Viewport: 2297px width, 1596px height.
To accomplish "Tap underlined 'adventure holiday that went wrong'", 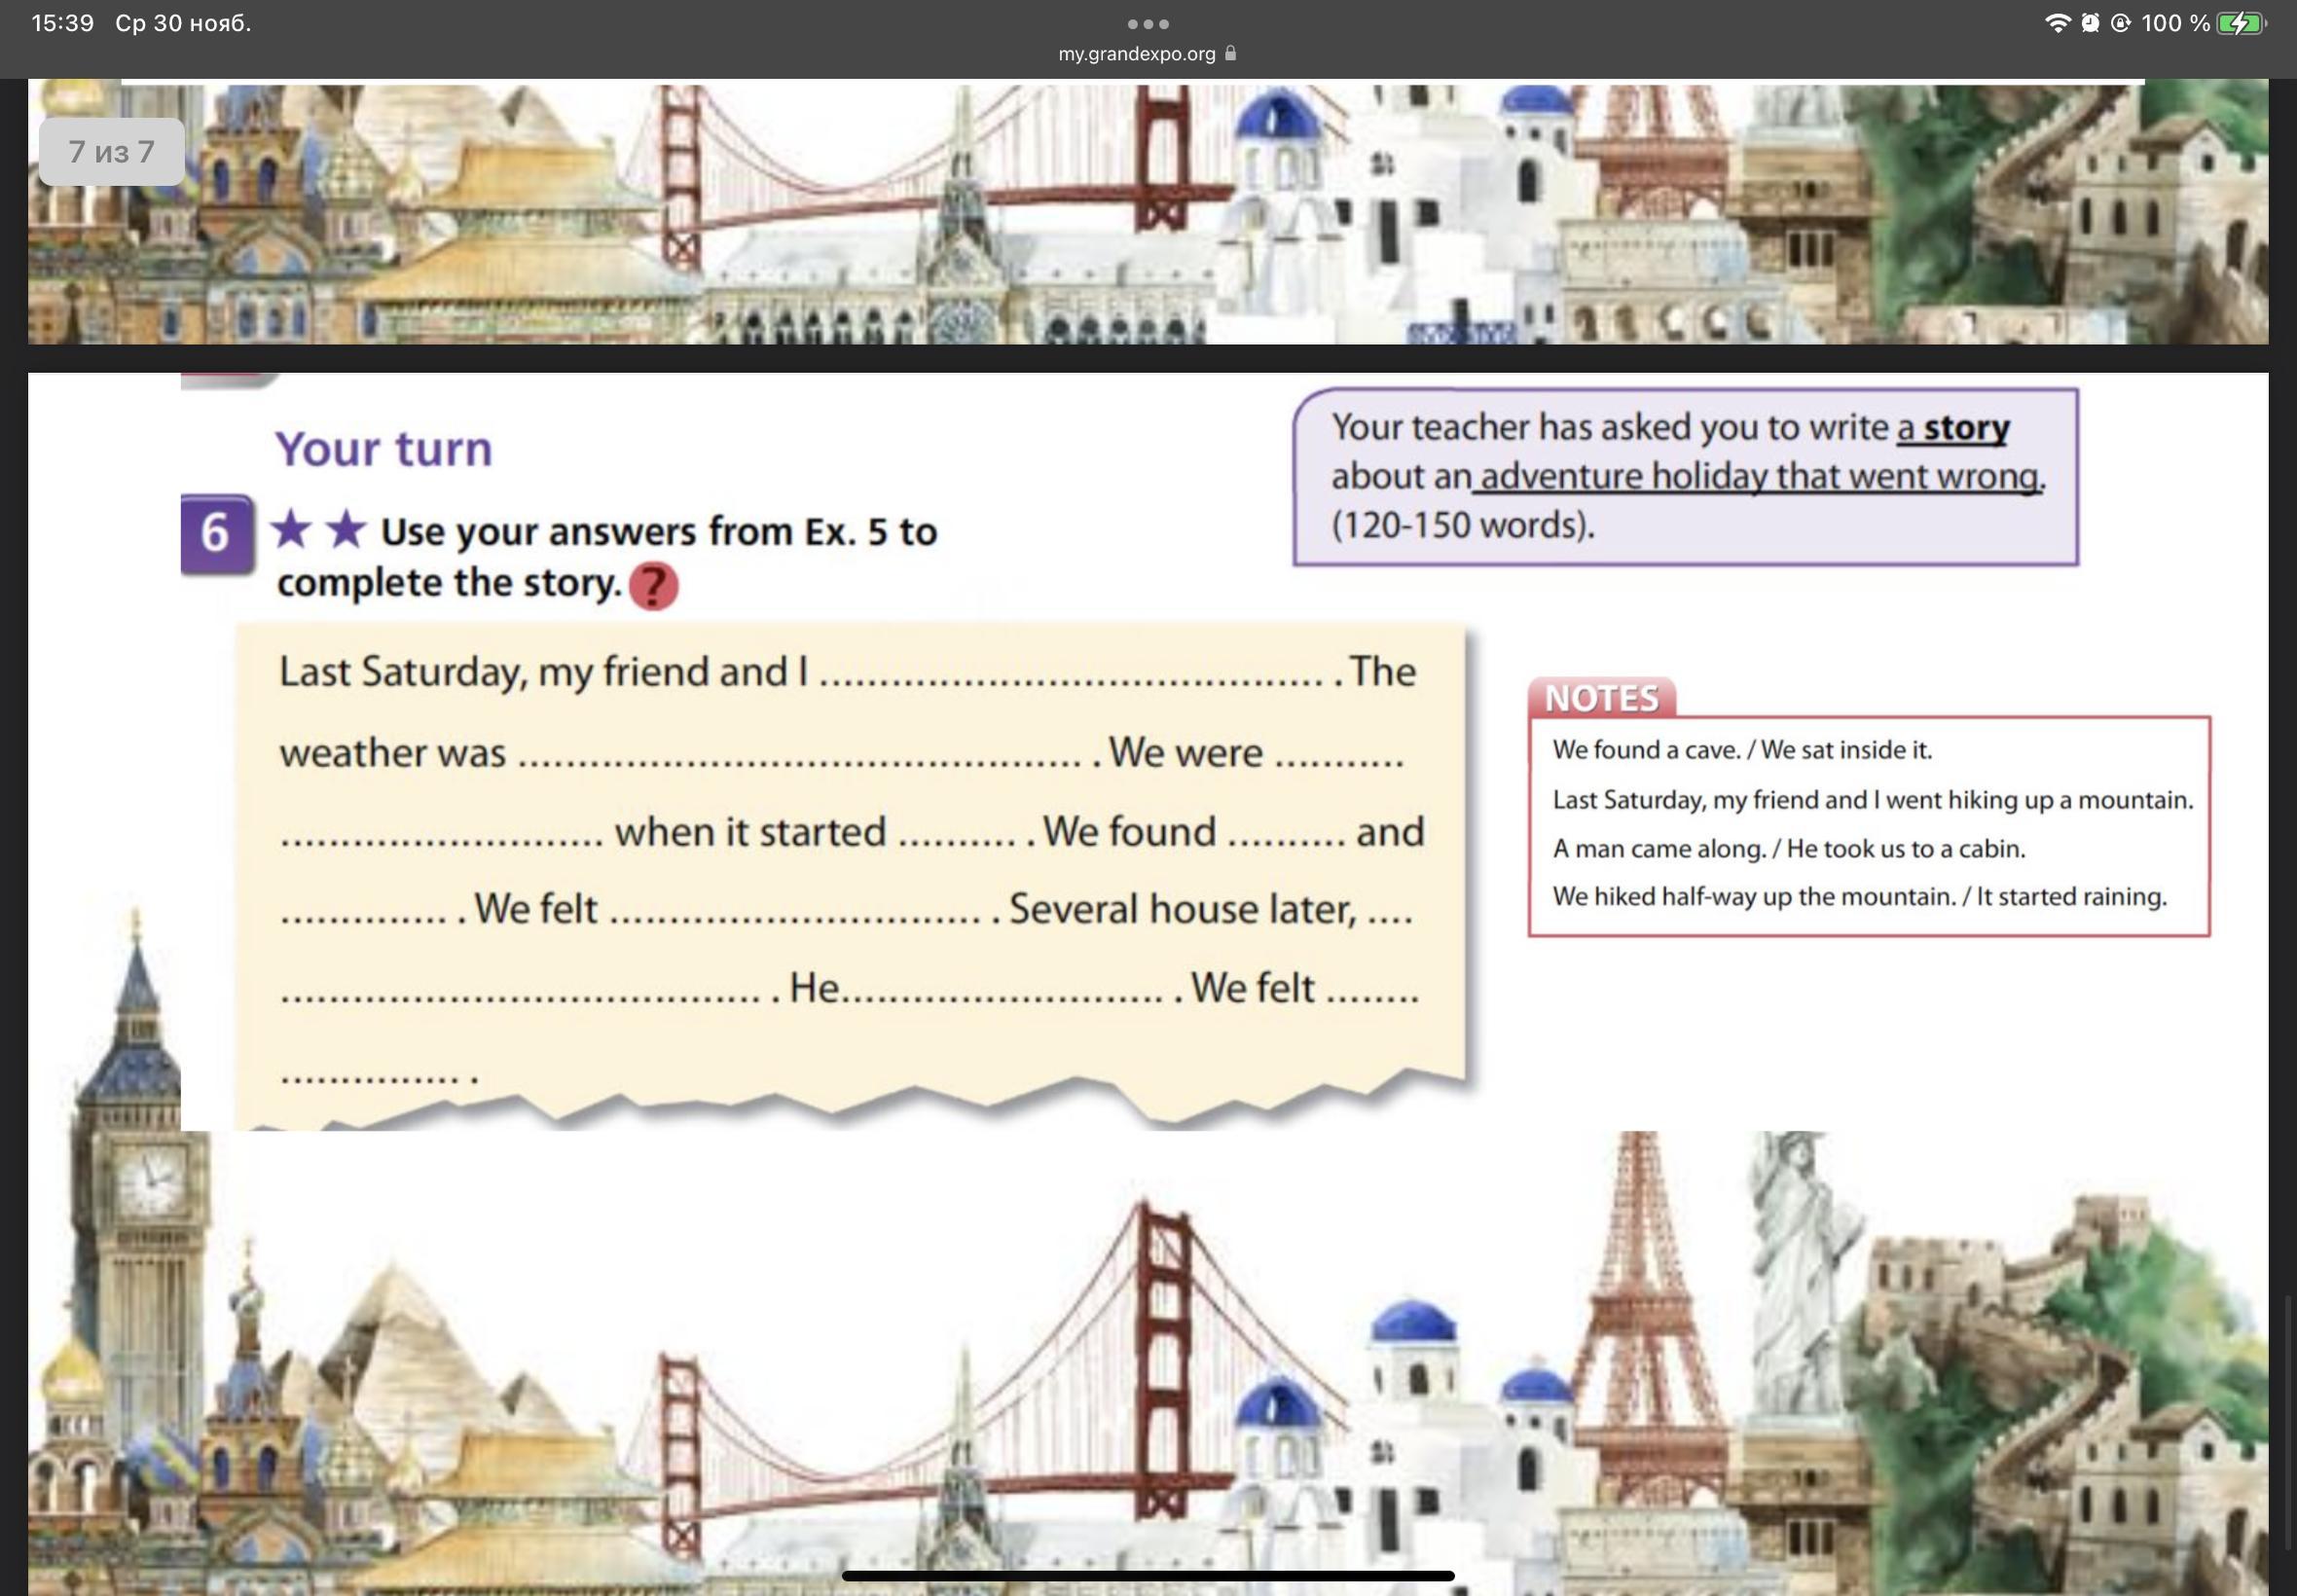I will (x=1759, y=477).
